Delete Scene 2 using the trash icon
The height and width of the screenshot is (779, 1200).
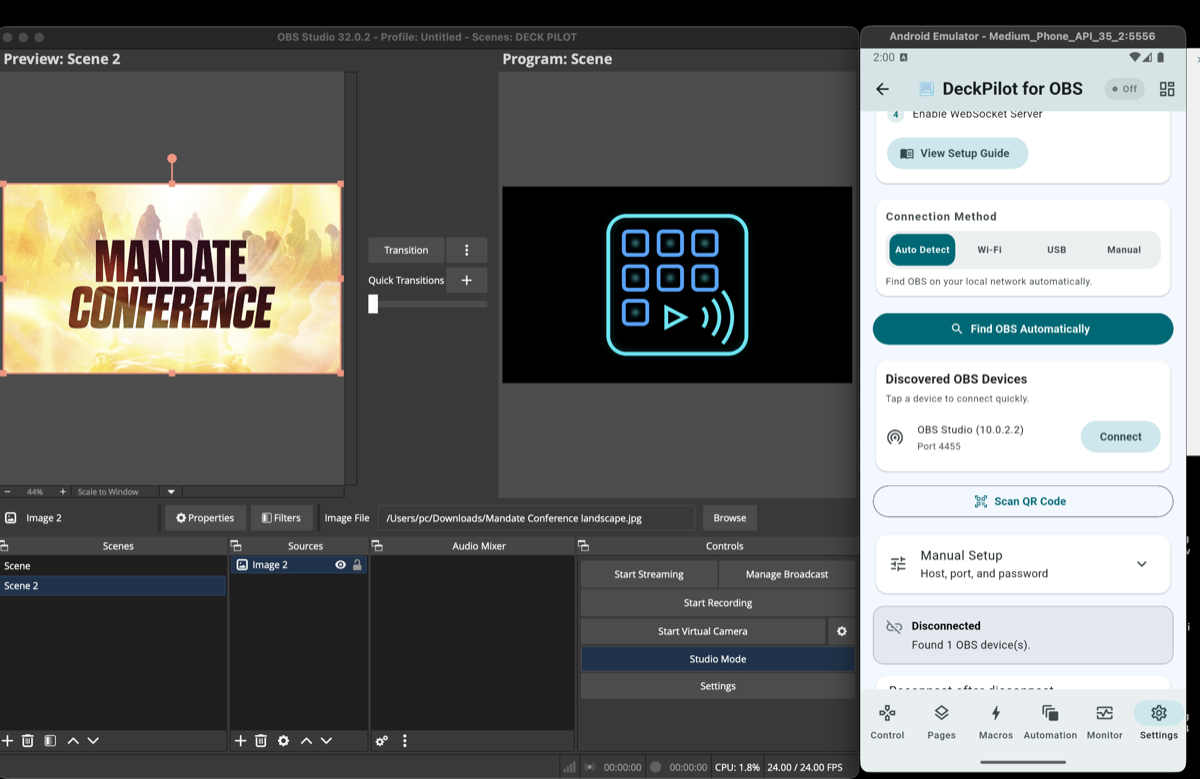tap(29, 740)
